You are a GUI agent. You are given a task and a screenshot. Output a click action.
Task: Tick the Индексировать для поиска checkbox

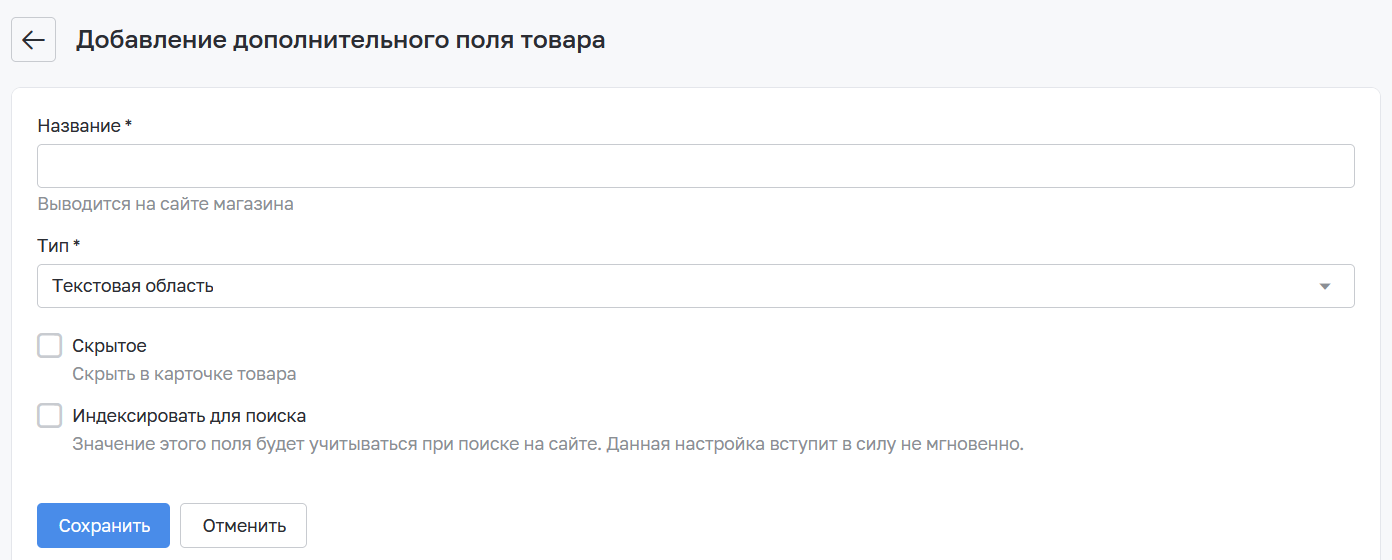(50, 416)
